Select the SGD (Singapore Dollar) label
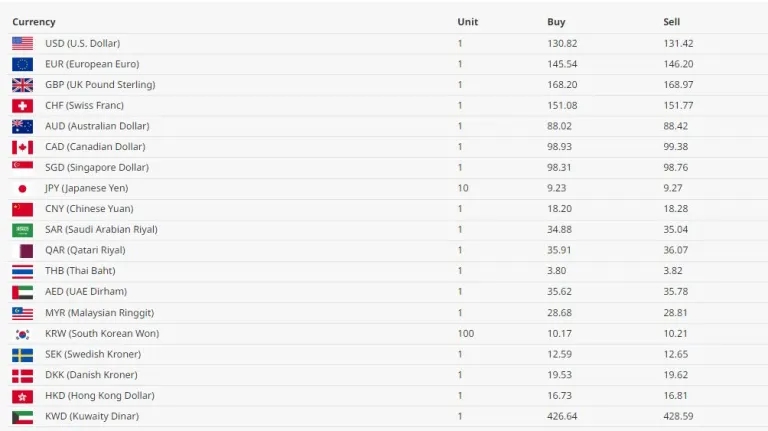 96,167
